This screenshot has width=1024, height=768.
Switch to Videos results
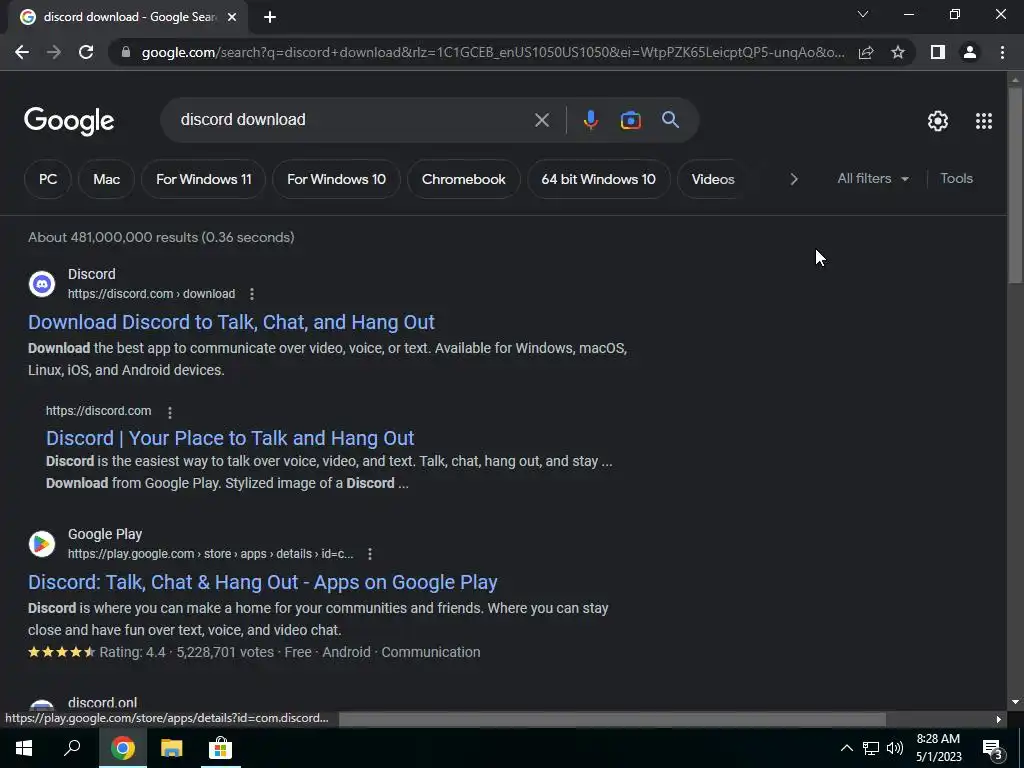click(x=712, y=179)
